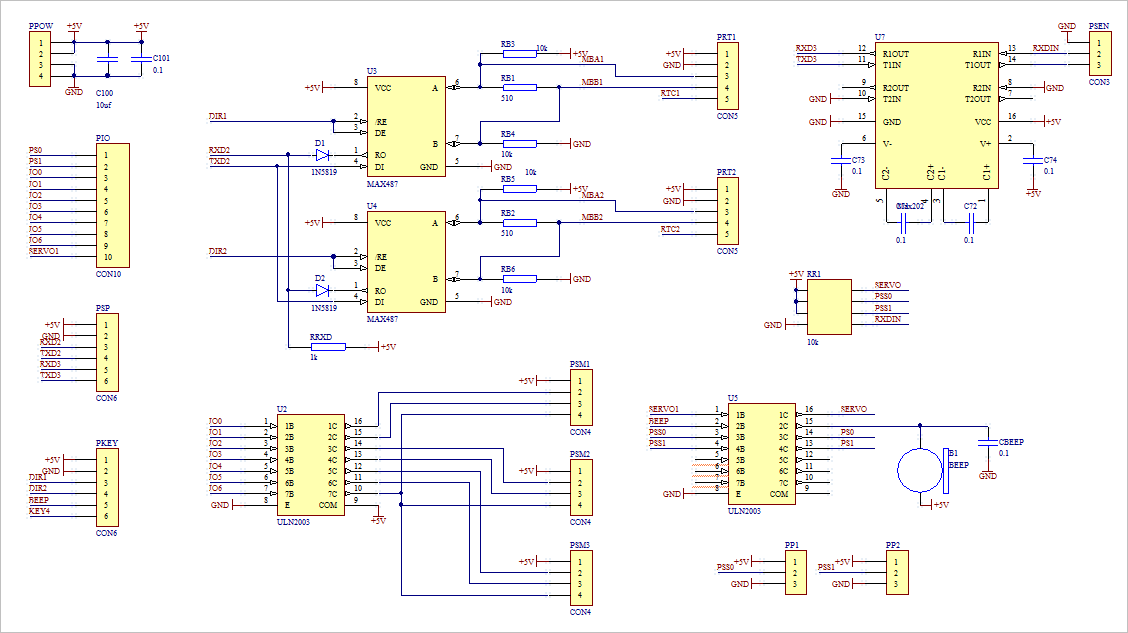This screenshot has width=1128, height=633.
Task: Select capacitor C100 10uf
Action: [107, 59]
